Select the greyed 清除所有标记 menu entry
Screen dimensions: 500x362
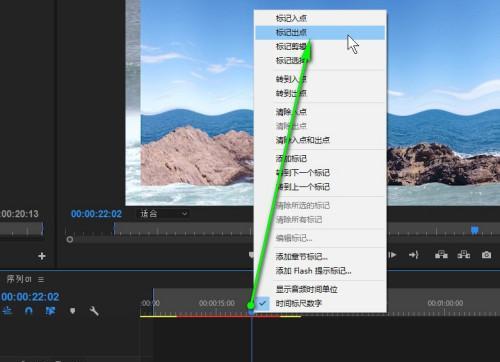(320, 219)
